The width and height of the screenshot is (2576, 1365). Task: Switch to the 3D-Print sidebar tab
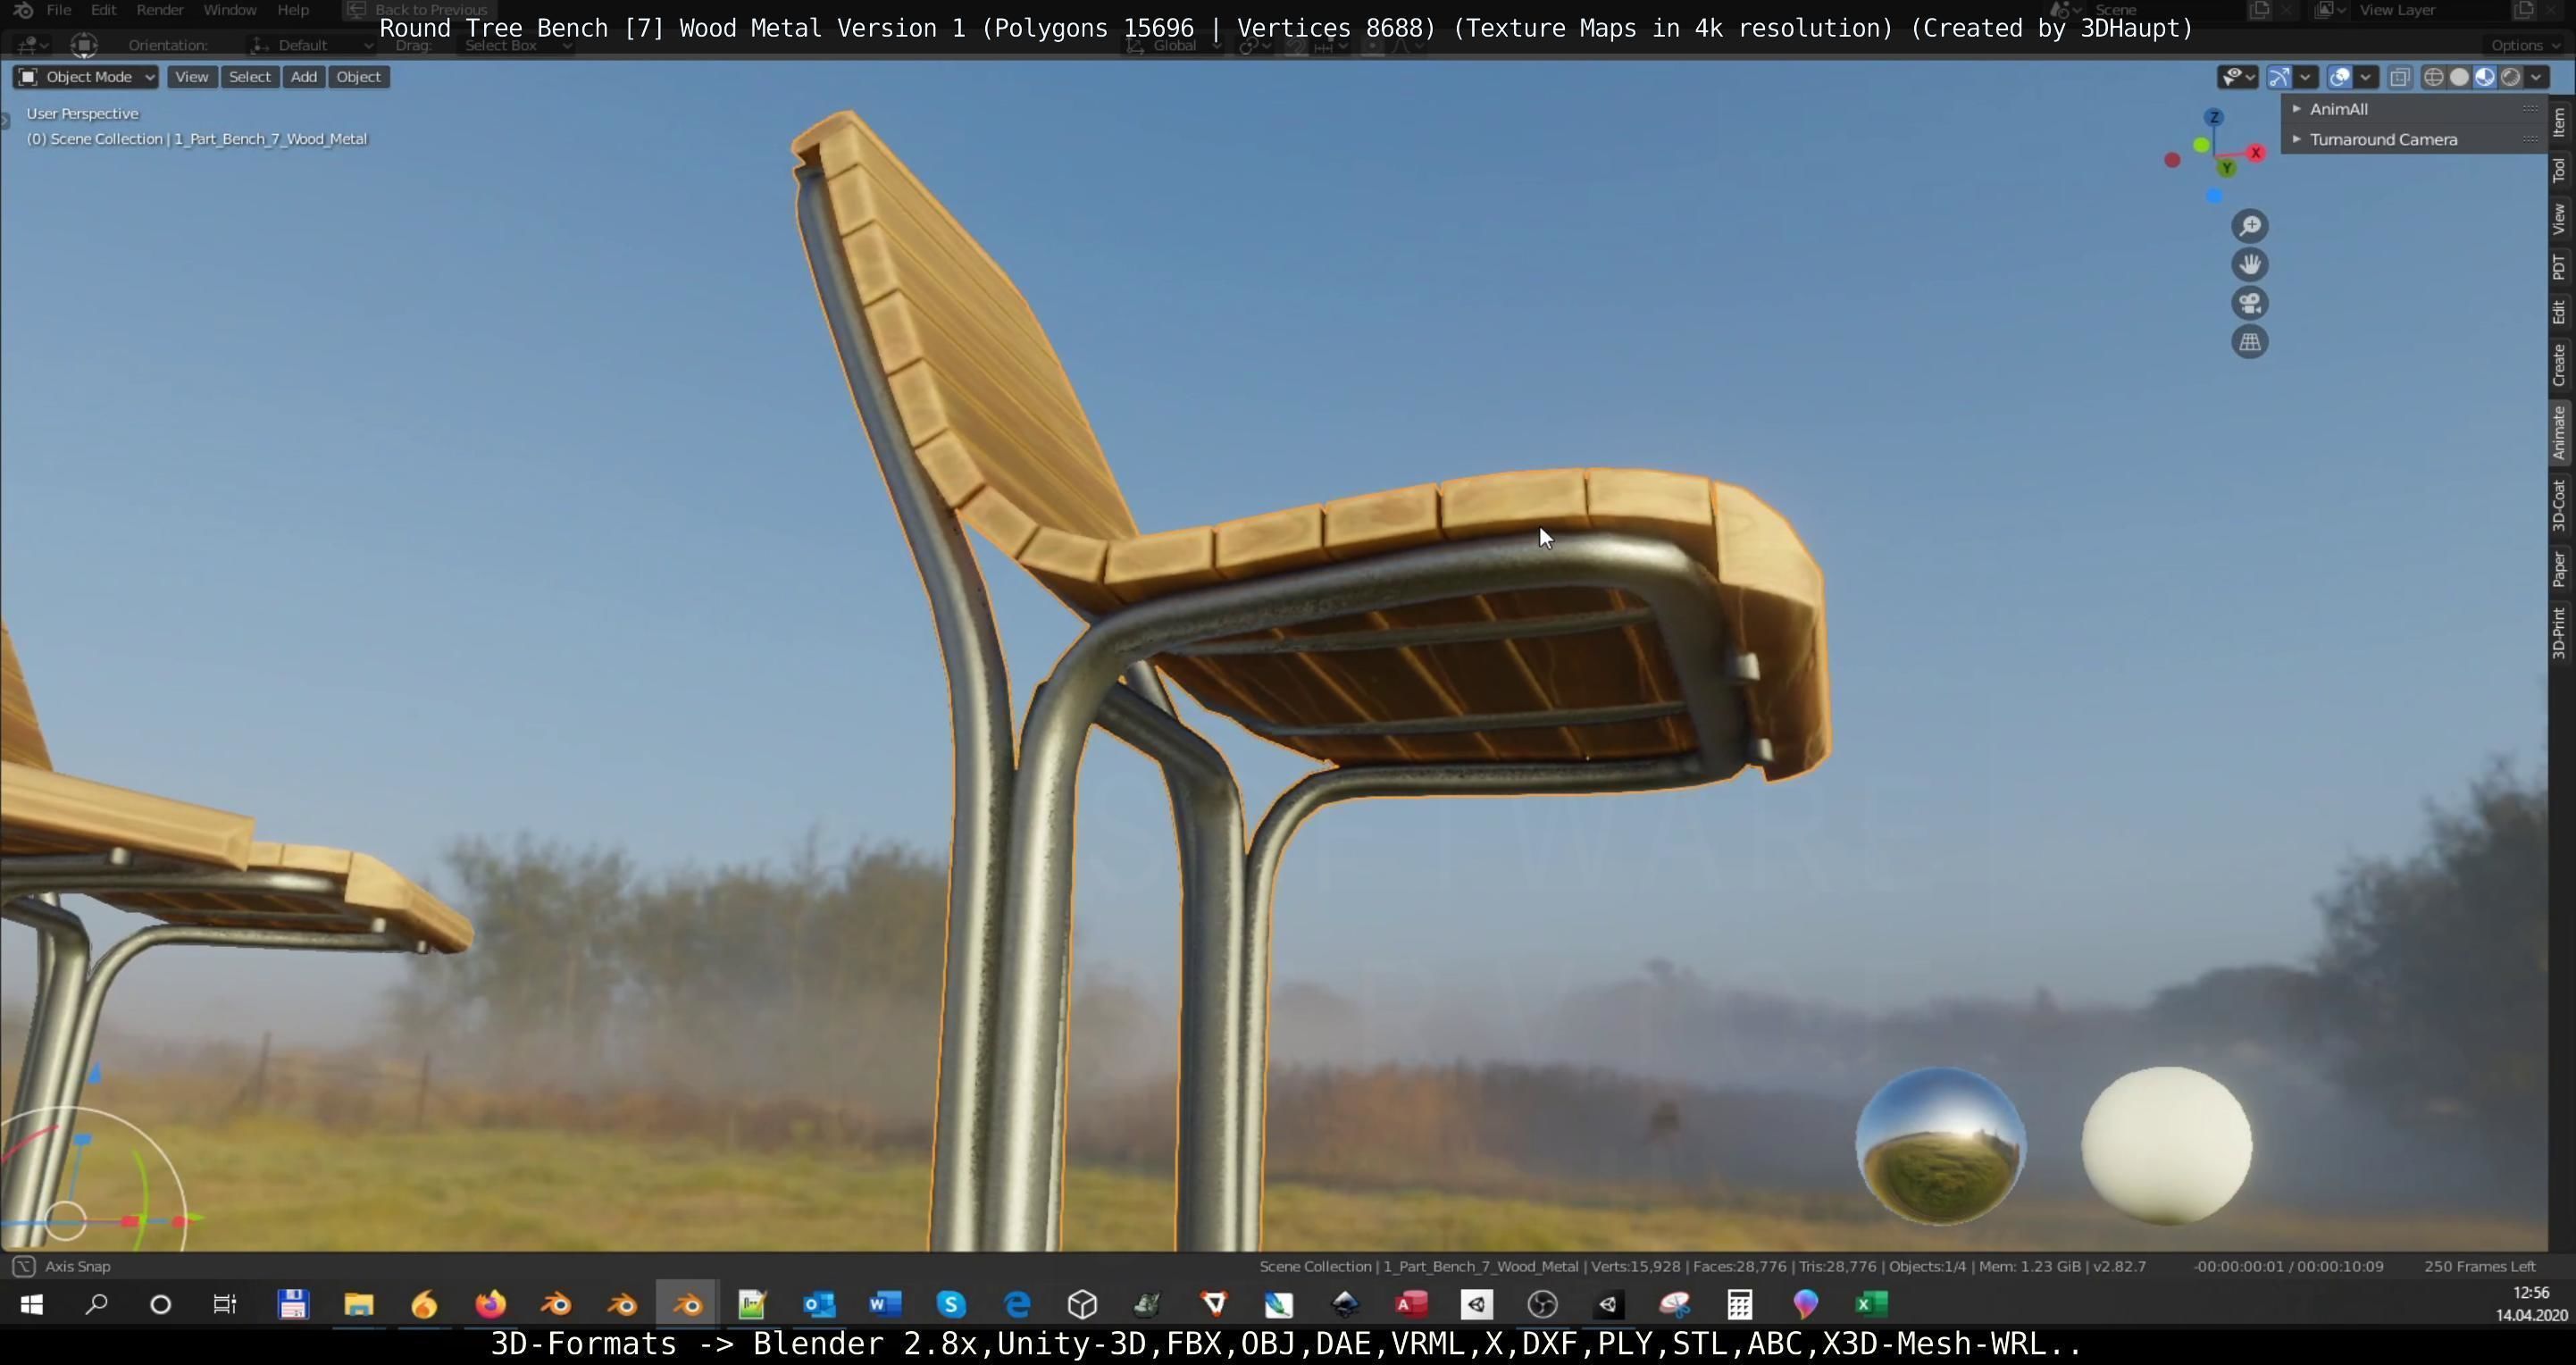point(2560,632)
